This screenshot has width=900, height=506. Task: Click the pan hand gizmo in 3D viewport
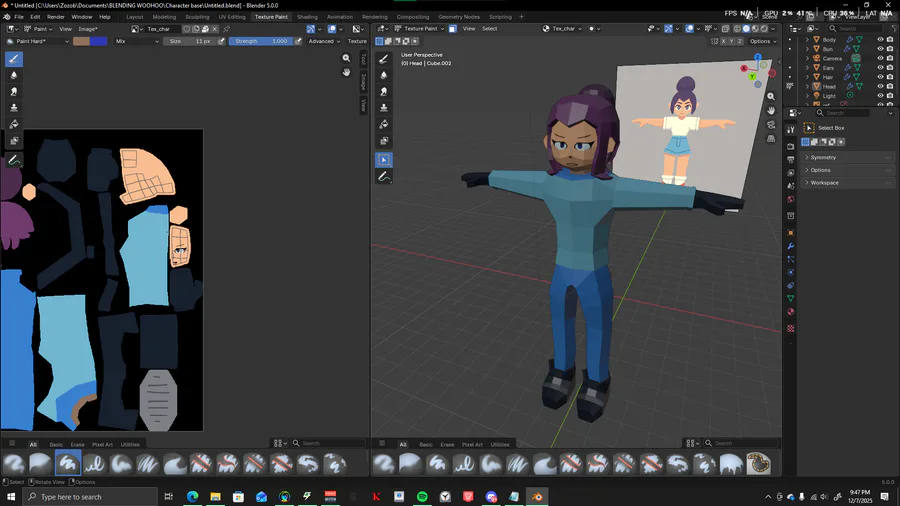771,110
